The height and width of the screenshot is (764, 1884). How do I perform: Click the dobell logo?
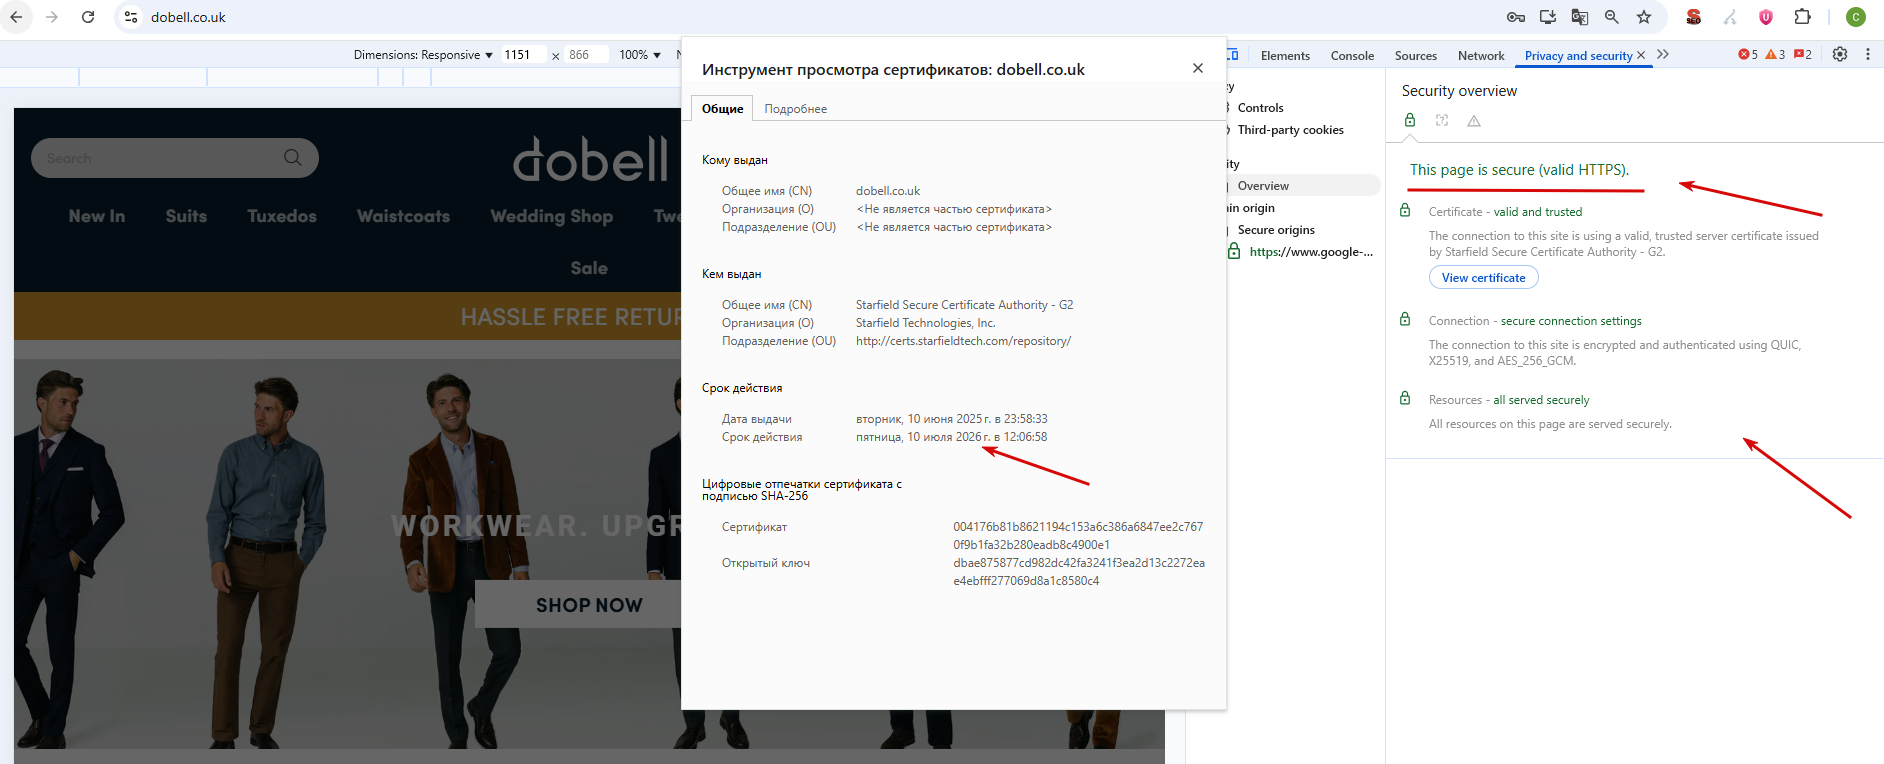[590, 160]
